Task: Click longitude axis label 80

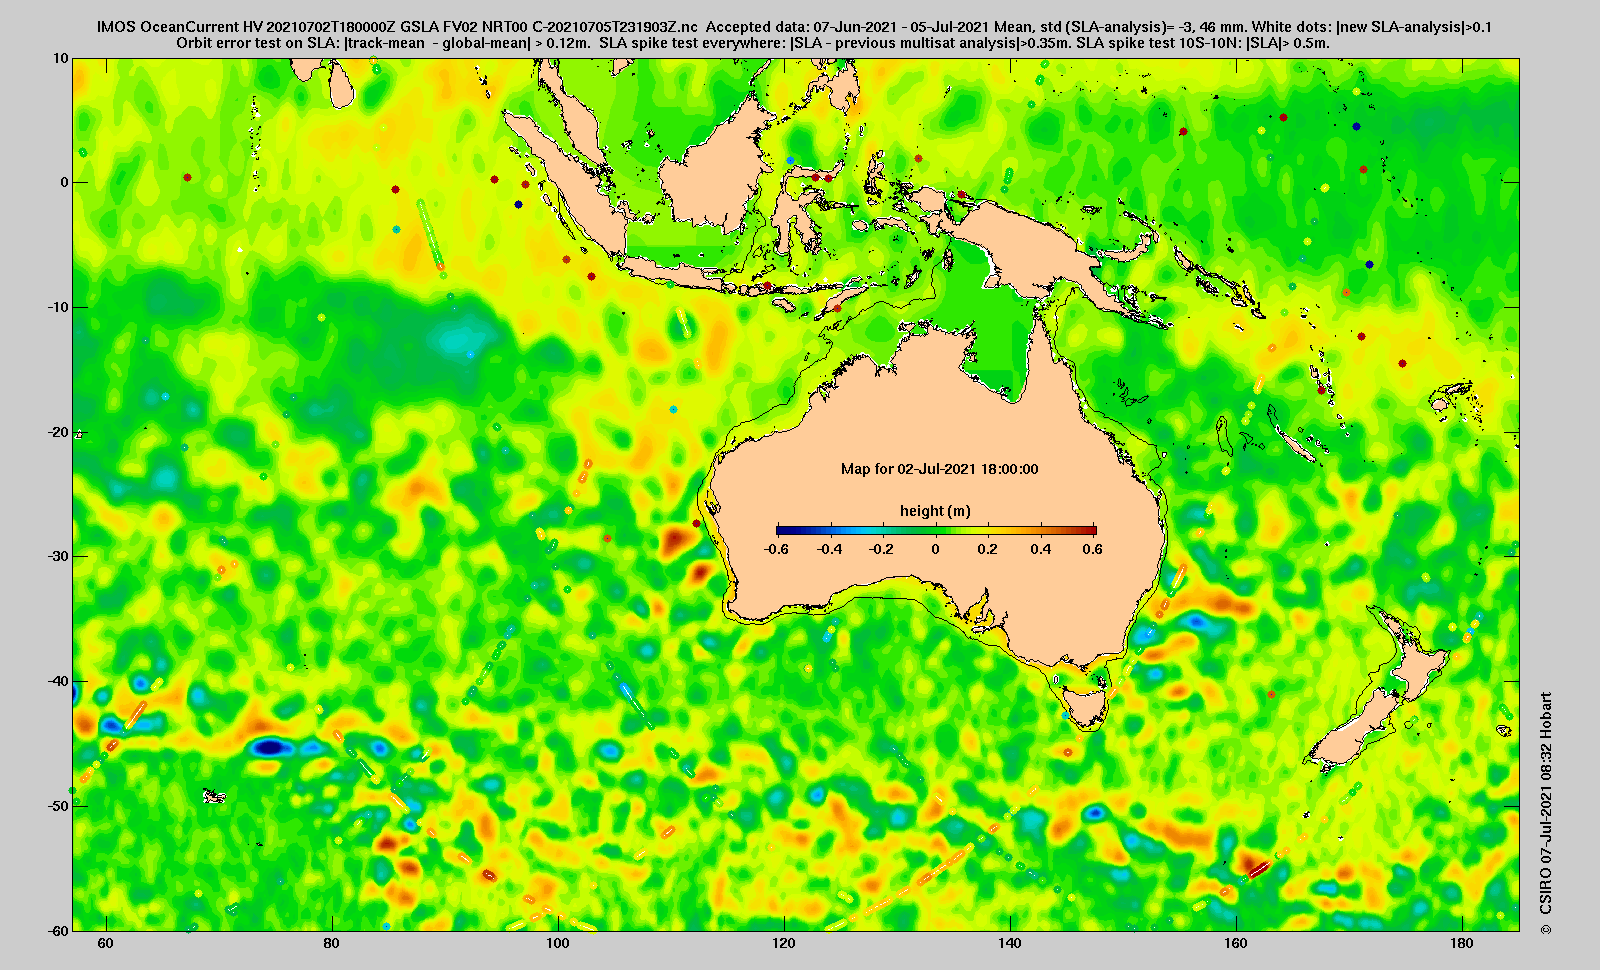Action: [x=332, y=943]
